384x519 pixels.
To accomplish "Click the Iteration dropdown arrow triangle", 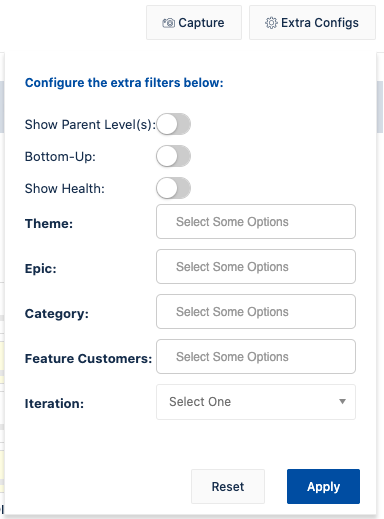I will pyautogui.click(x=342, y=402).
